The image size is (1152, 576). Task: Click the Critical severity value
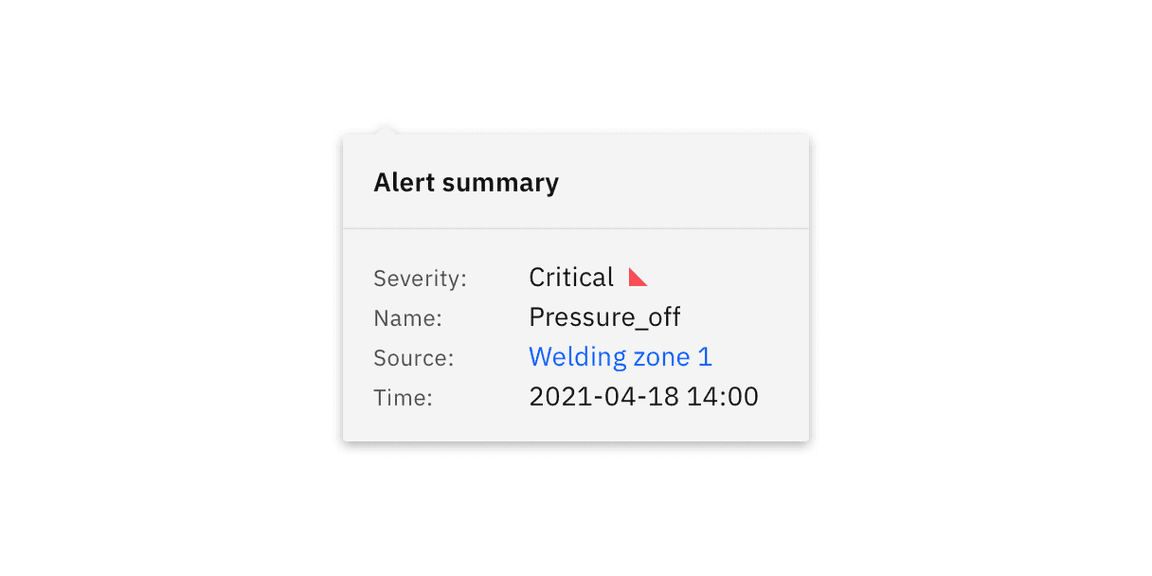pos(570,277)
